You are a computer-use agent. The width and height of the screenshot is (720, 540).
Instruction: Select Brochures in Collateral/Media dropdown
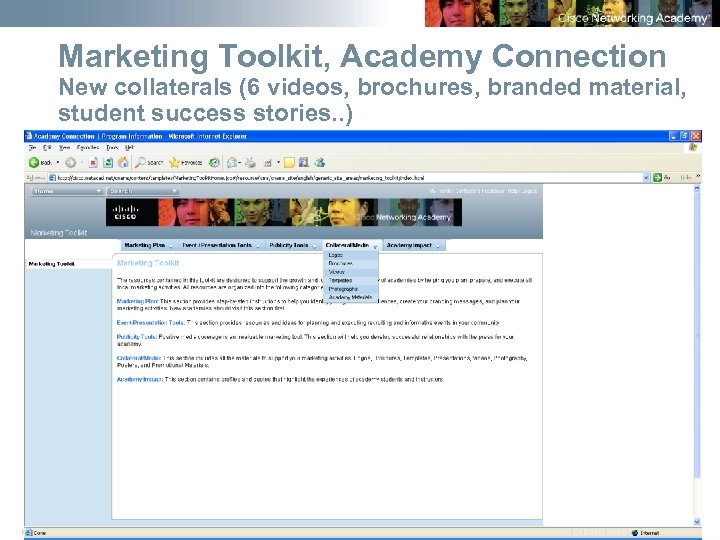tap(351, 264)
